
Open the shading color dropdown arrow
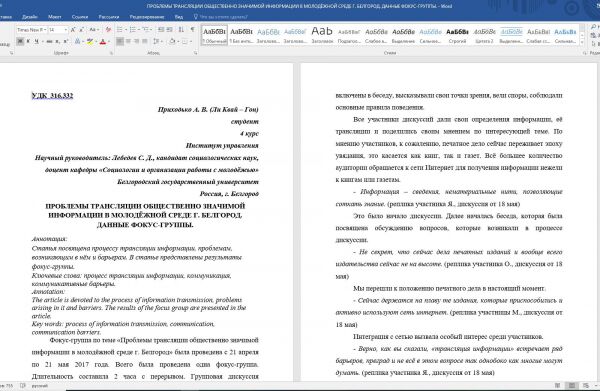click(x=178, y=41)
